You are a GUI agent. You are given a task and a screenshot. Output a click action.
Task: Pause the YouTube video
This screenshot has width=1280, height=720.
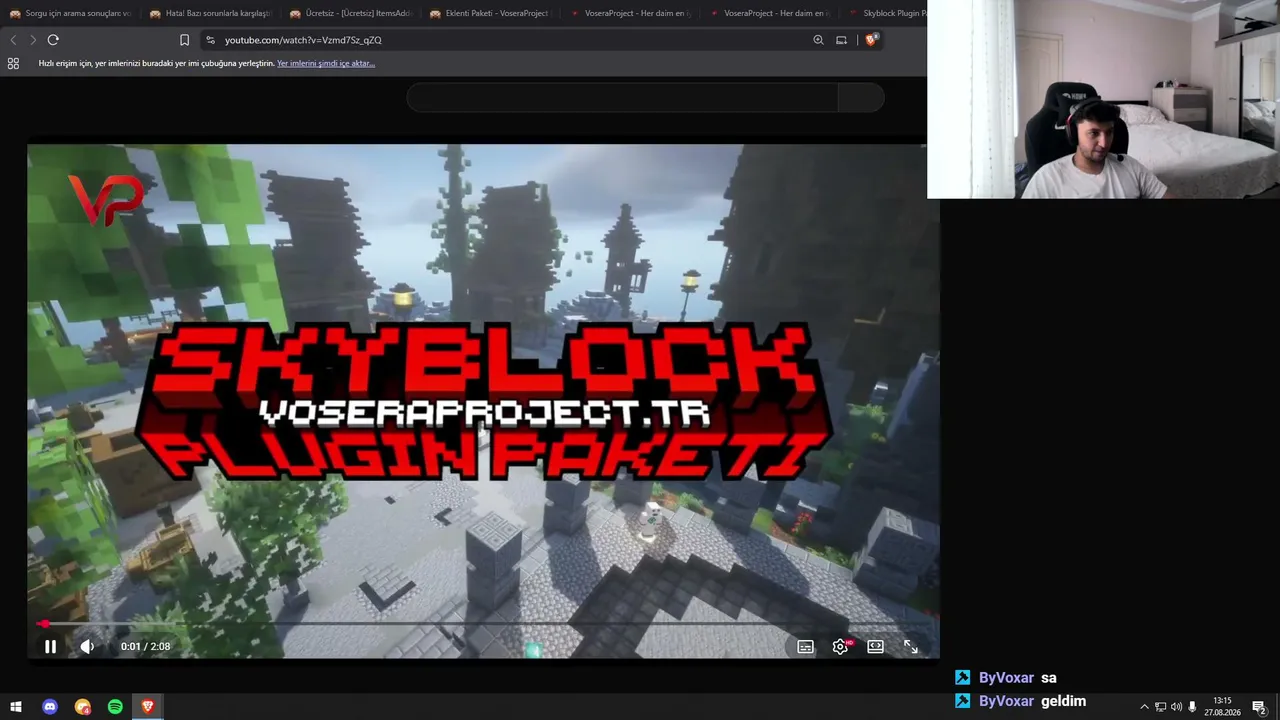[x=50, y=646]
